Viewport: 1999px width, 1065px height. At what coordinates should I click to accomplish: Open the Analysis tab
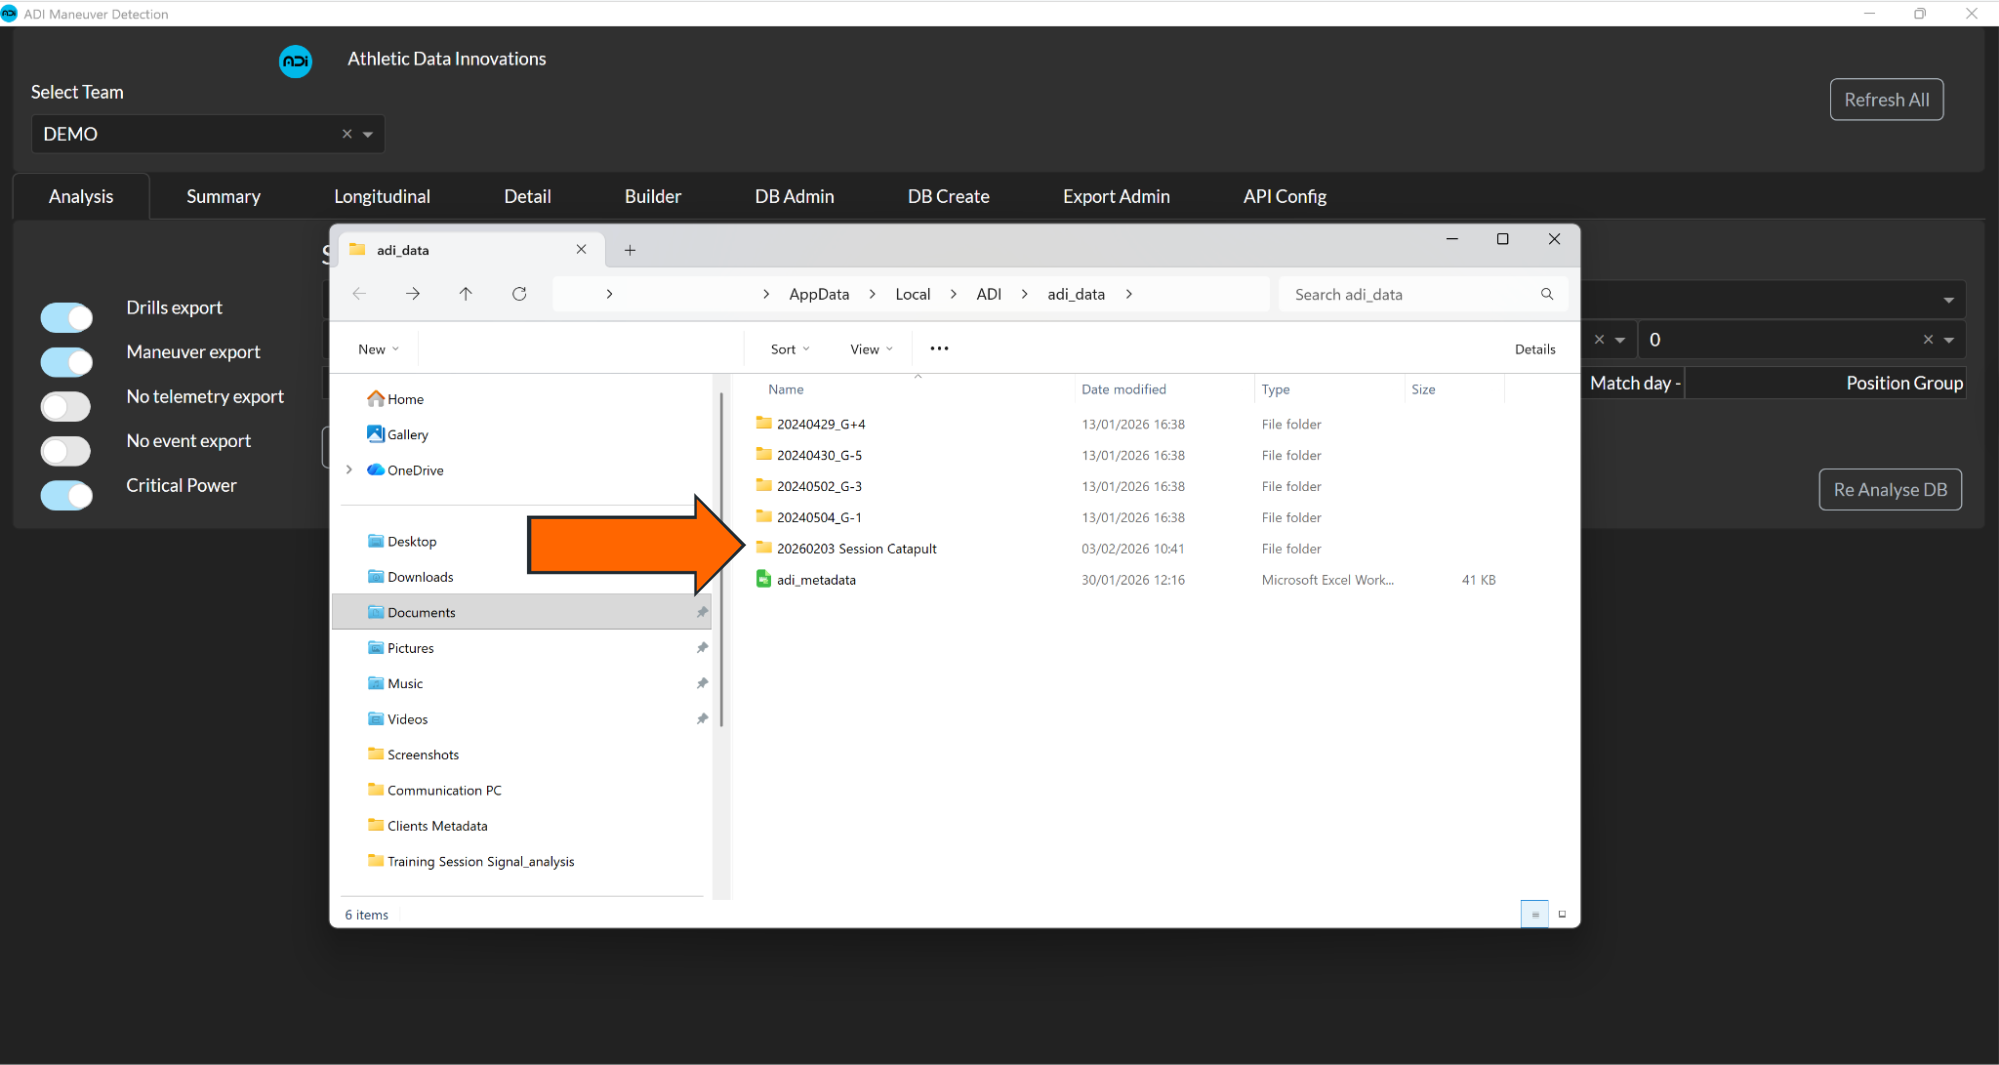pos(81,196)
